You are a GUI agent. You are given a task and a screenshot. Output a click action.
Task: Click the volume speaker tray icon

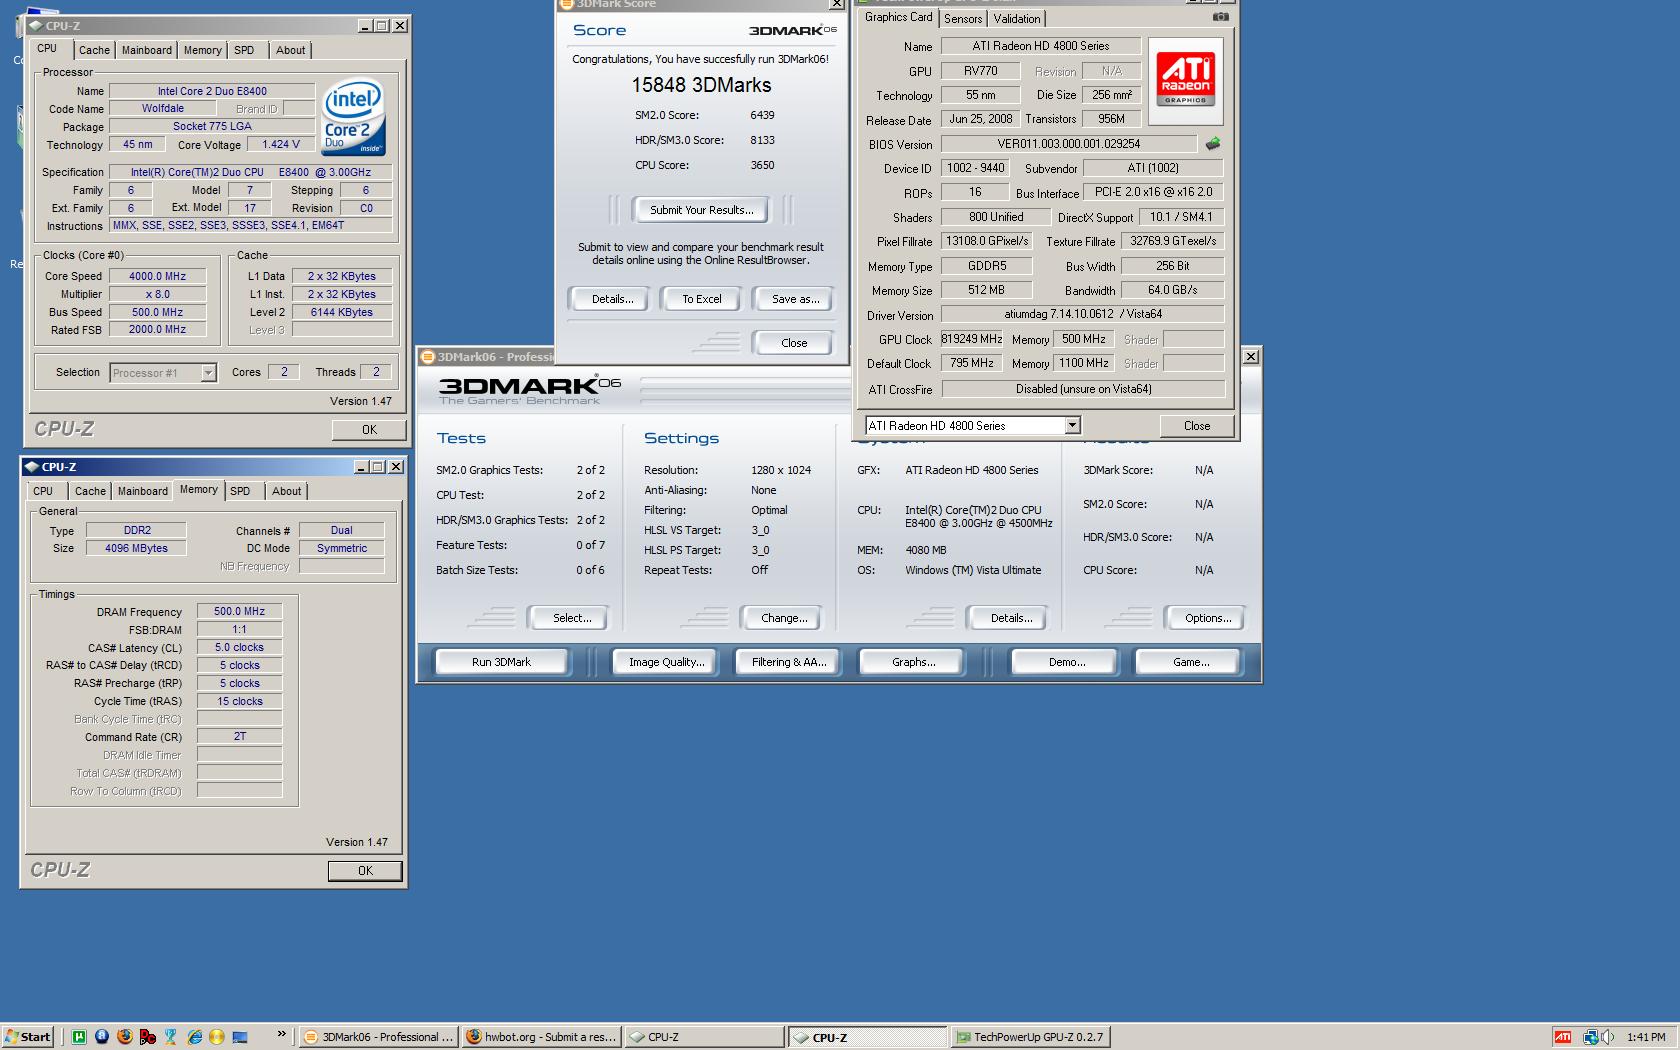(x=1607, y=1037)
